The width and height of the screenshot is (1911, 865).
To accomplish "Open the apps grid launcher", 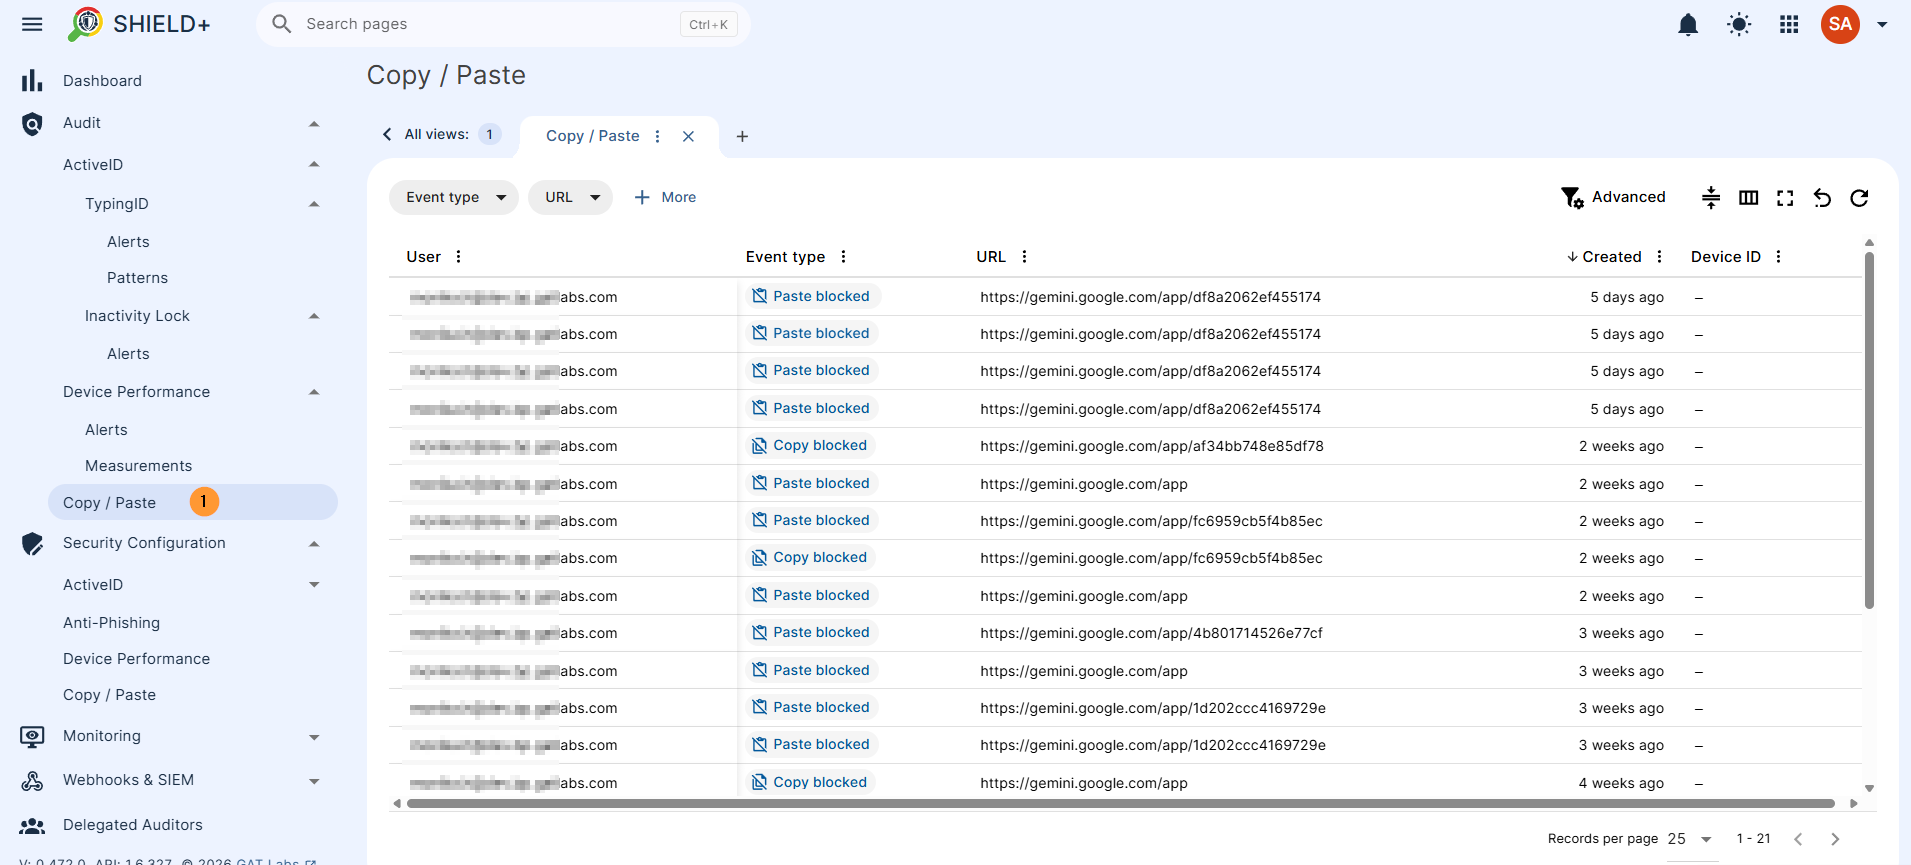I will point(1789,24).
